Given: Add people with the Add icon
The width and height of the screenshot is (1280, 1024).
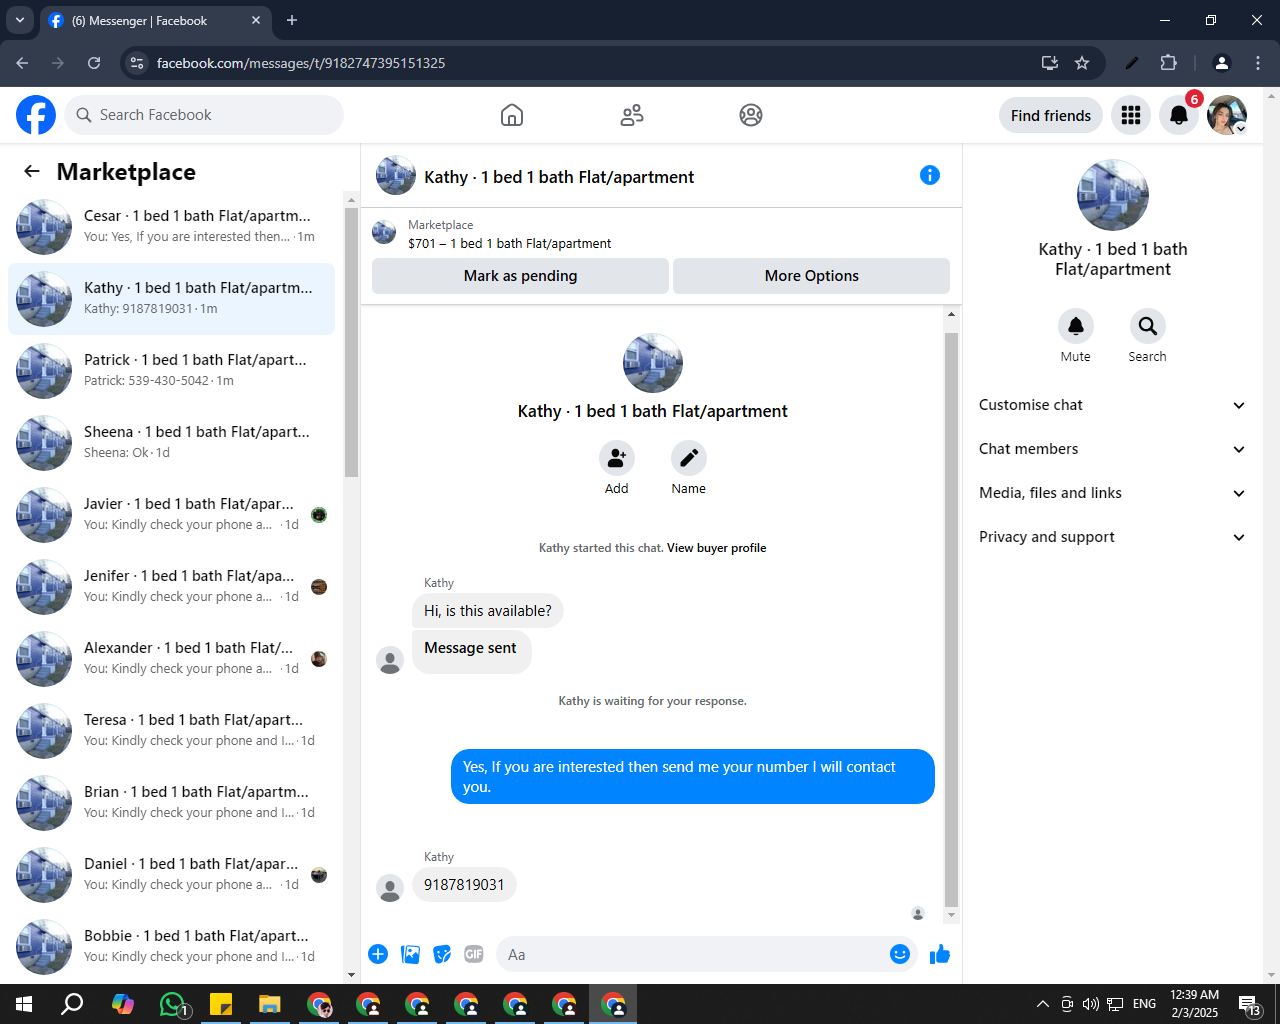Looking at the screenshot, I should pyautogui.click(x=617, y=458).
